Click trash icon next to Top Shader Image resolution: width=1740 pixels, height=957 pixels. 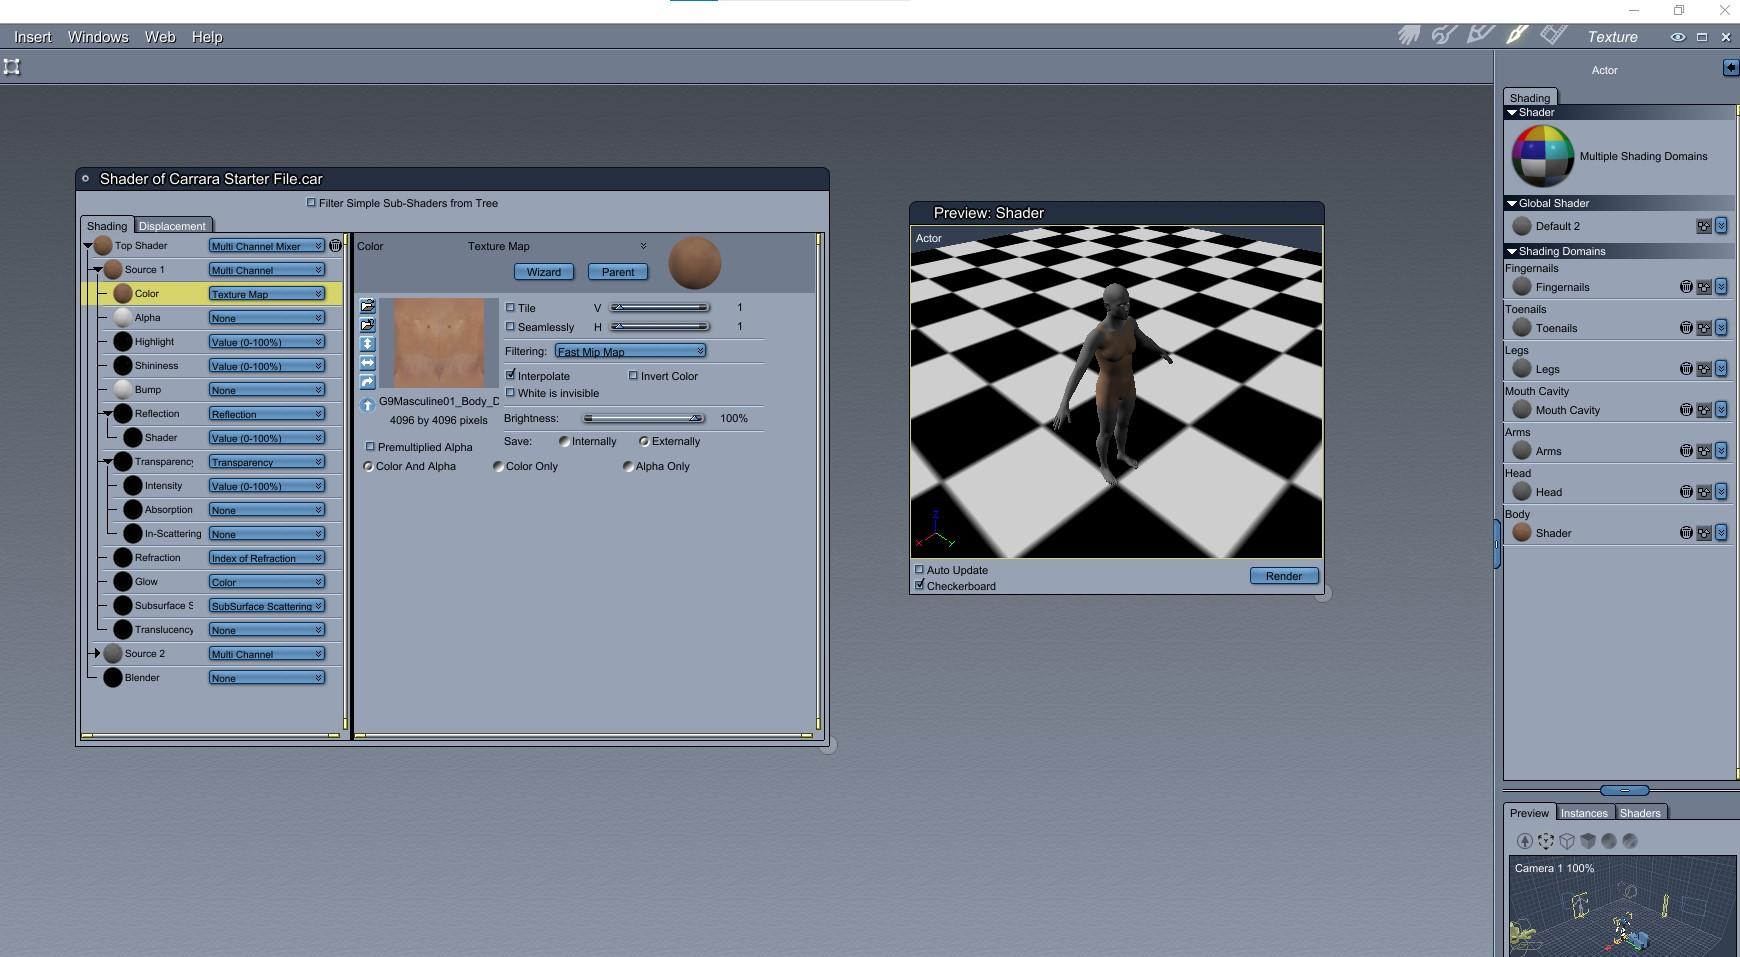[x=335, y=245]
